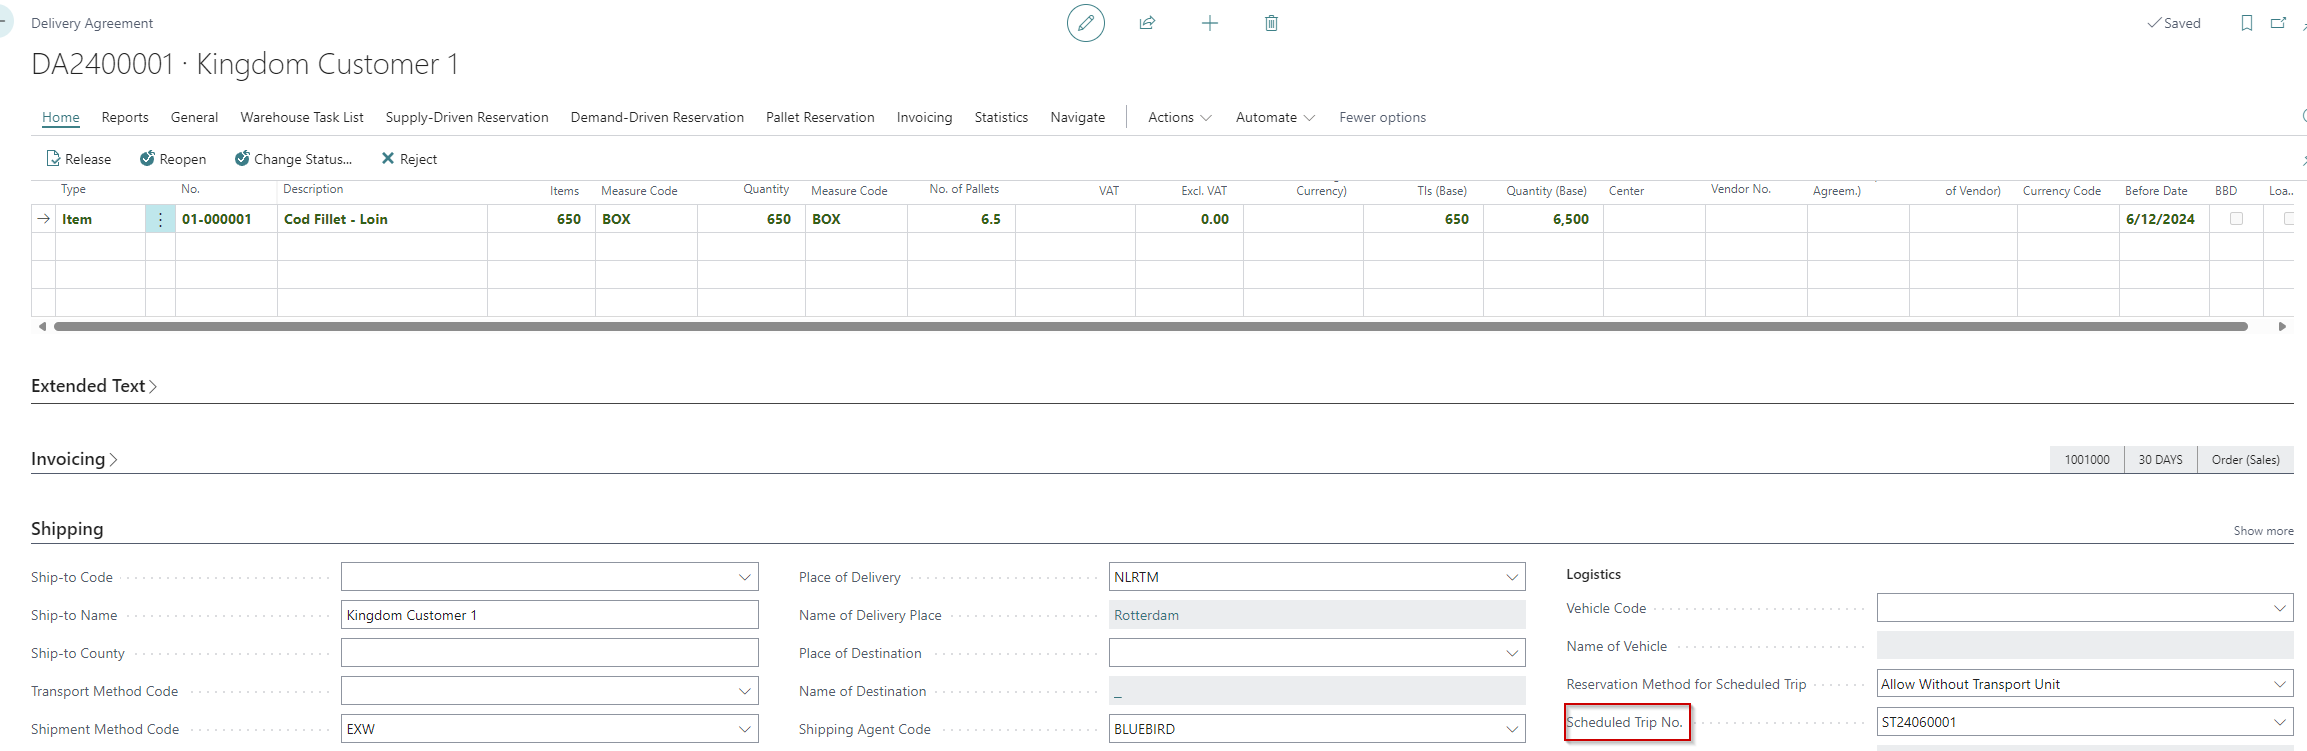Open the Scheduled Trip No. dropdown
Viewport: 2307px width, 751px height.
point(2279,722)
